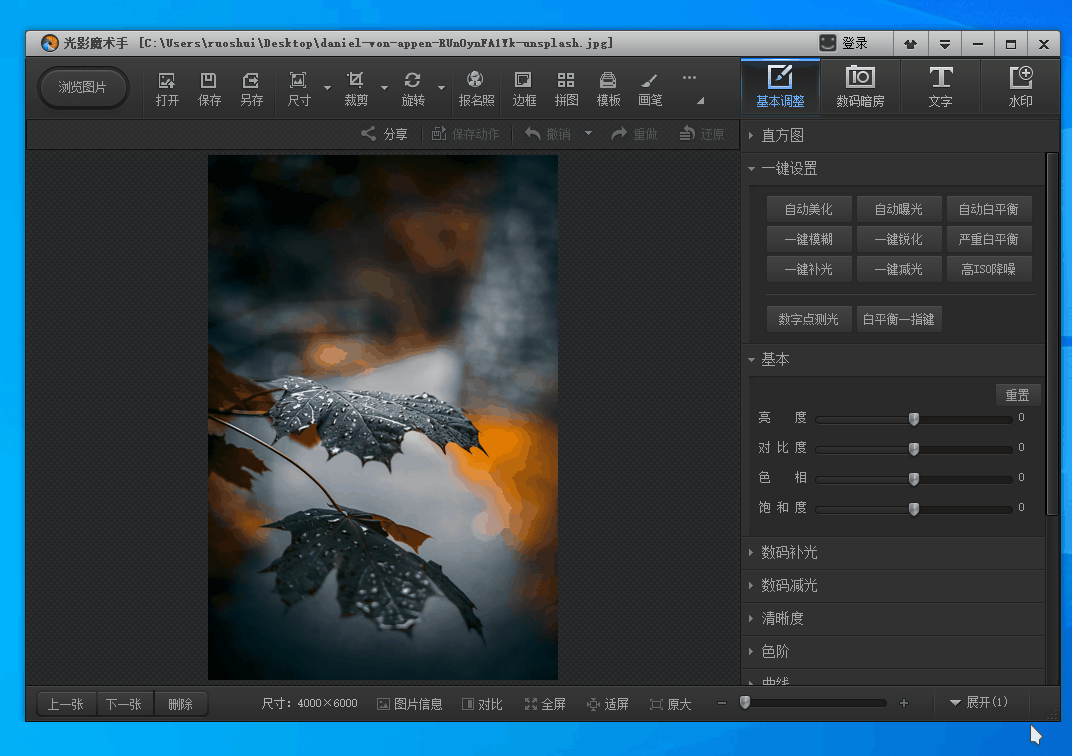The image size is (1072, 756).
Task: Click the 登录 login smiley icon
Action: (828, 43)
